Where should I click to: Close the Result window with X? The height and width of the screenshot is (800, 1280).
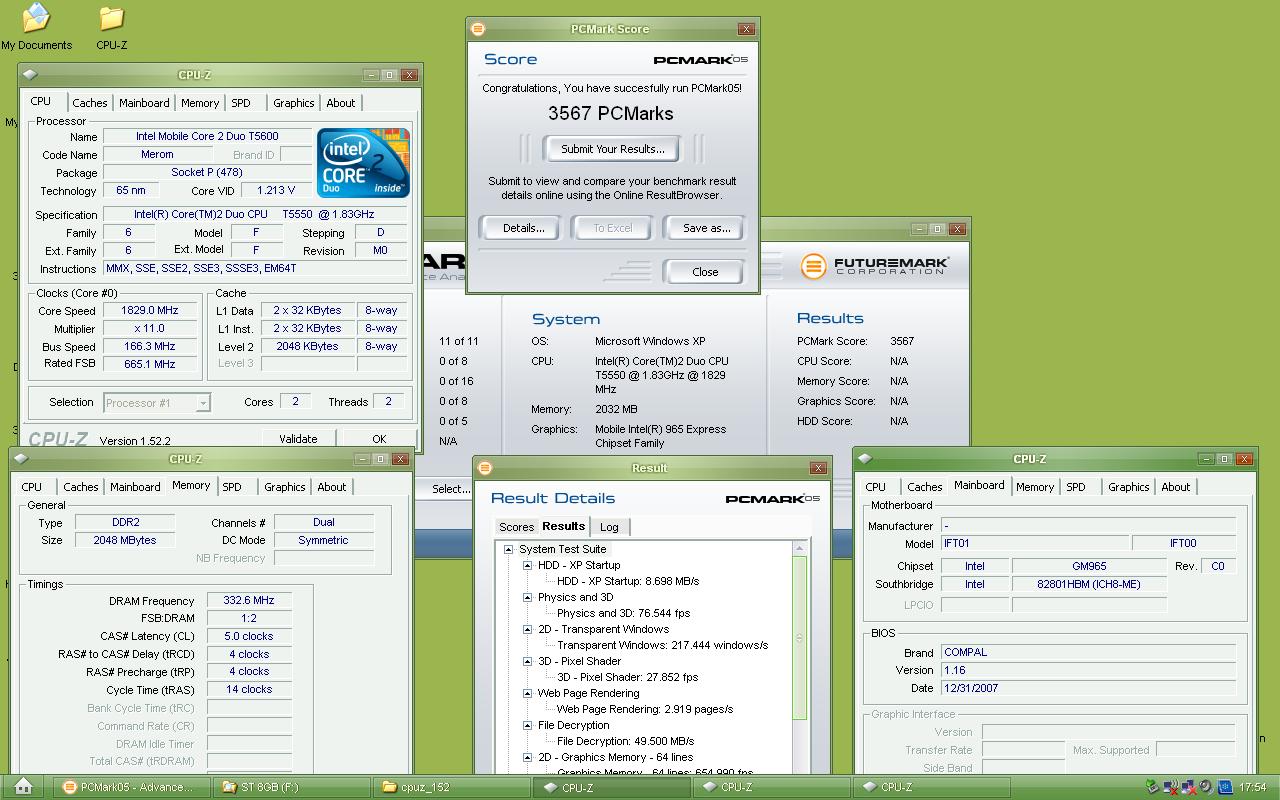pyautogui.click(x=817, y=468)
